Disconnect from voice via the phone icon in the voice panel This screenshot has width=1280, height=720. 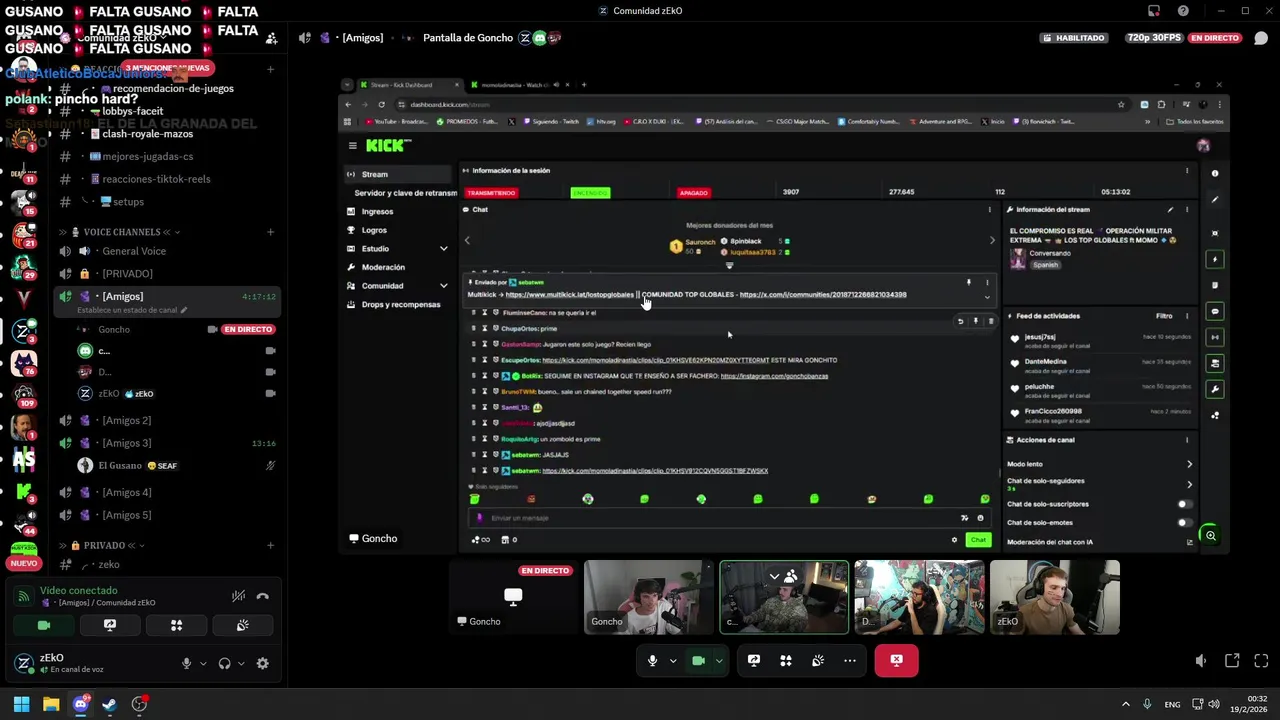[x=262, y=596]
